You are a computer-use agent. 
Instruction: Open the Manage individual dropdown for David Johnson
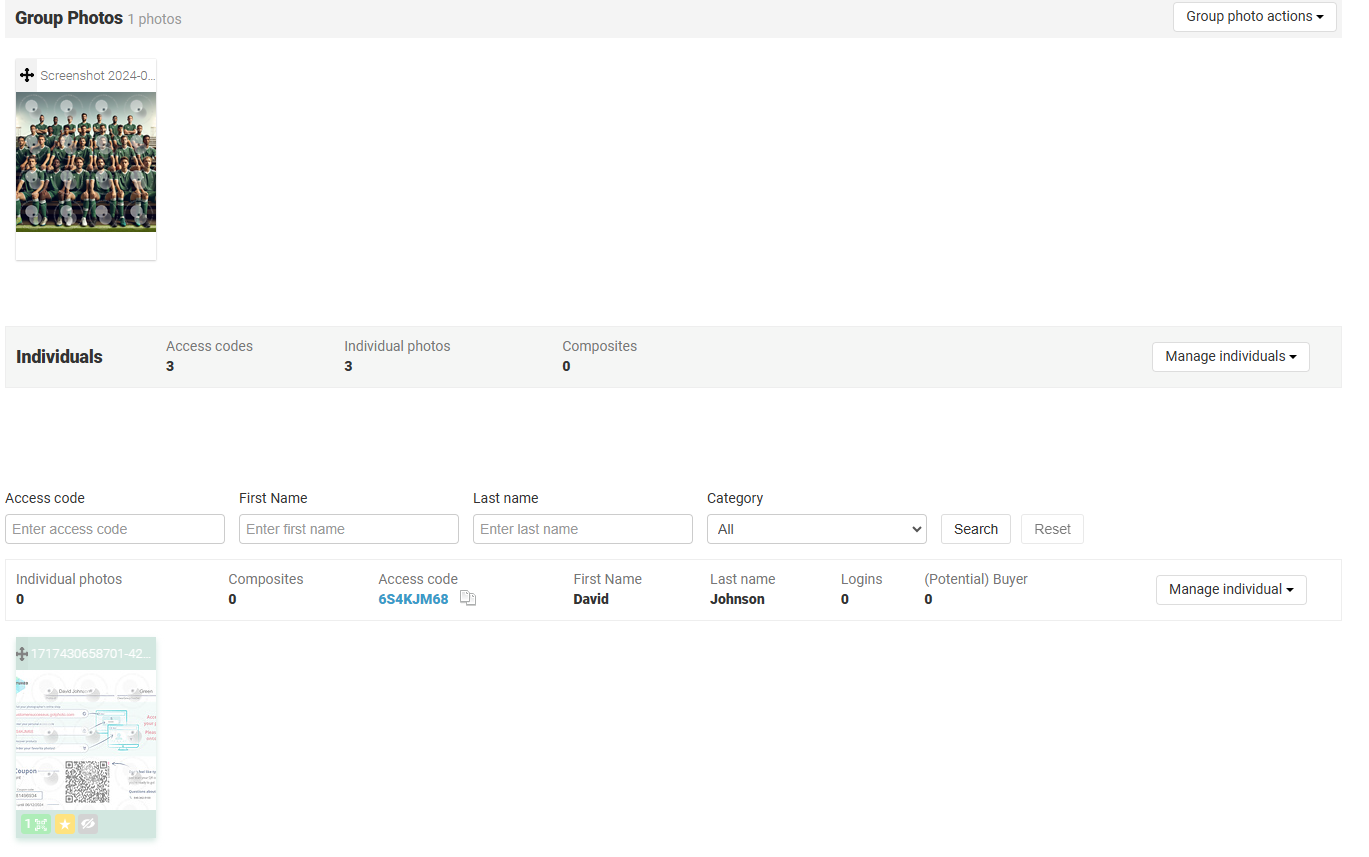(x=1230, y=589)
